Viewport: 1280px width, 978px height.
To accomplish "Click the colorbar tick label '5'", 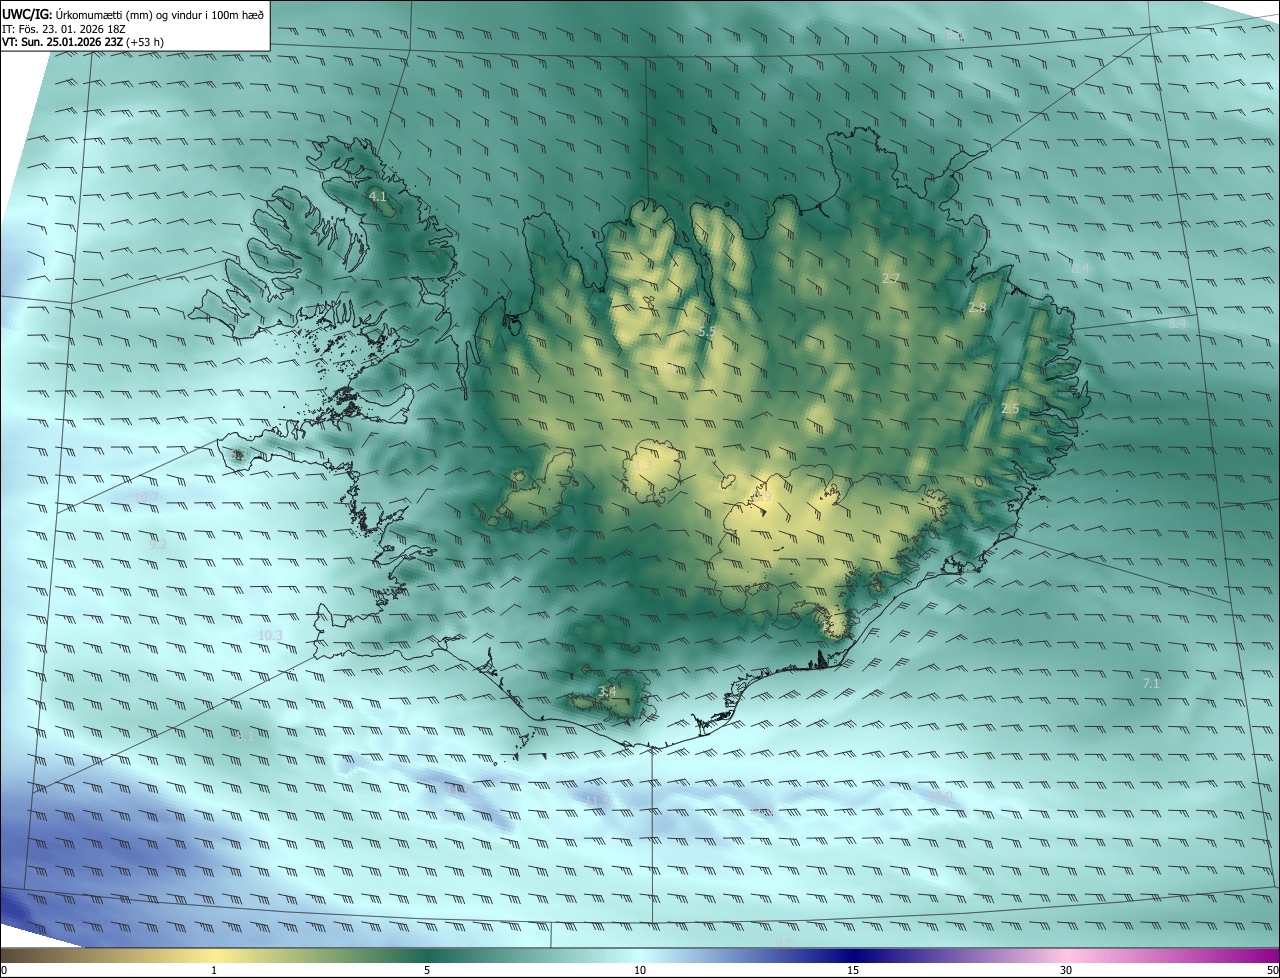I will click(x=427, y=971).
